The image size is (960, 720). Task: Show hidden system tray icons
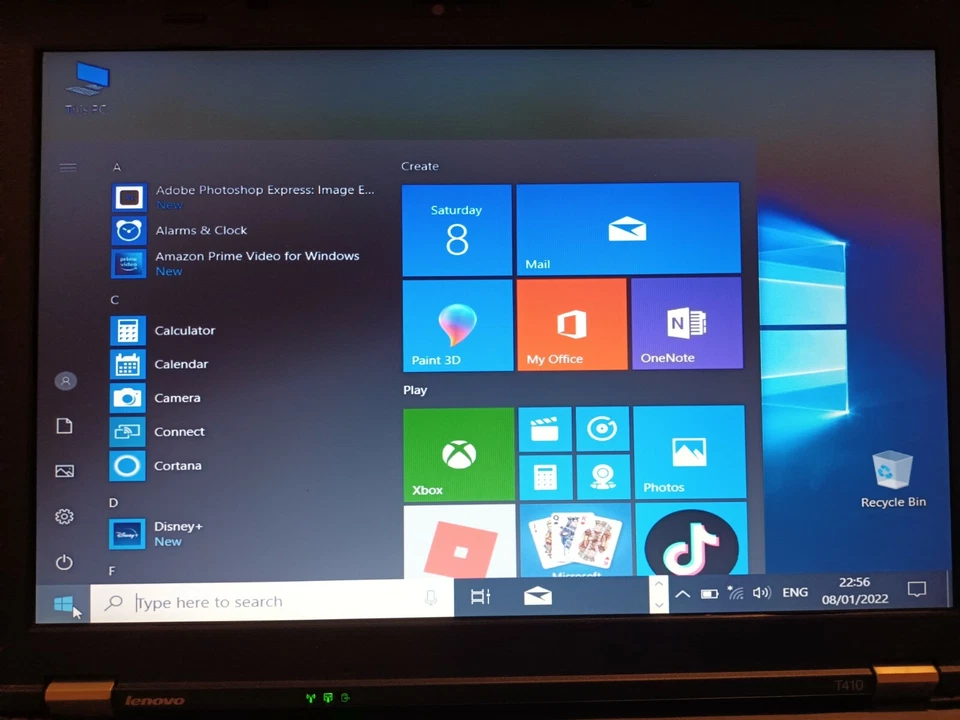click(x=682, y=592)
